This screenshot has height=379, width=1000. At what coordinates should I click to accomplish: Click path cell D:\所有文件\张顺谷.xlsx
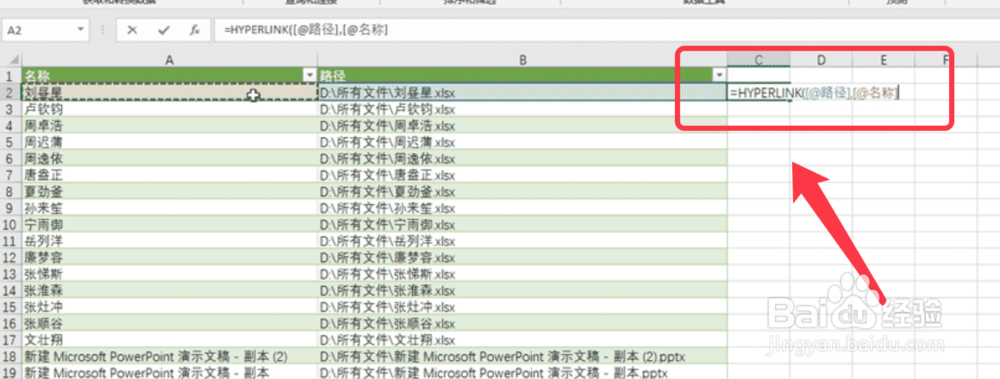click(x=522, y=323)
